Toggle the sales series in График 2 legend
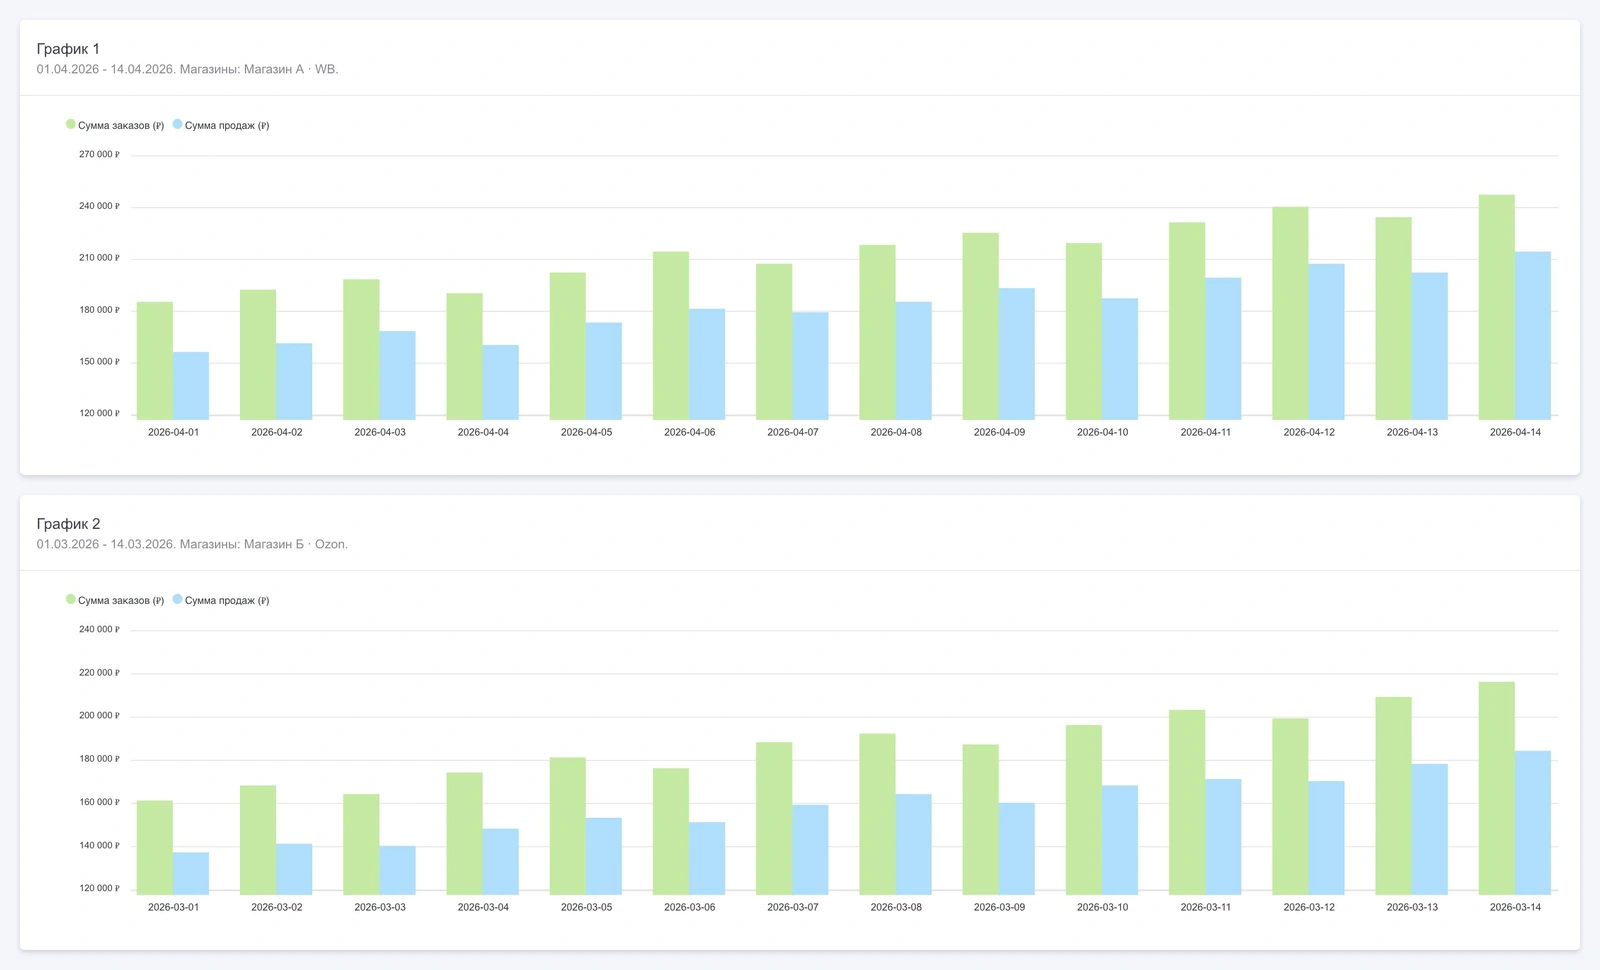 [x=221, y=600]
